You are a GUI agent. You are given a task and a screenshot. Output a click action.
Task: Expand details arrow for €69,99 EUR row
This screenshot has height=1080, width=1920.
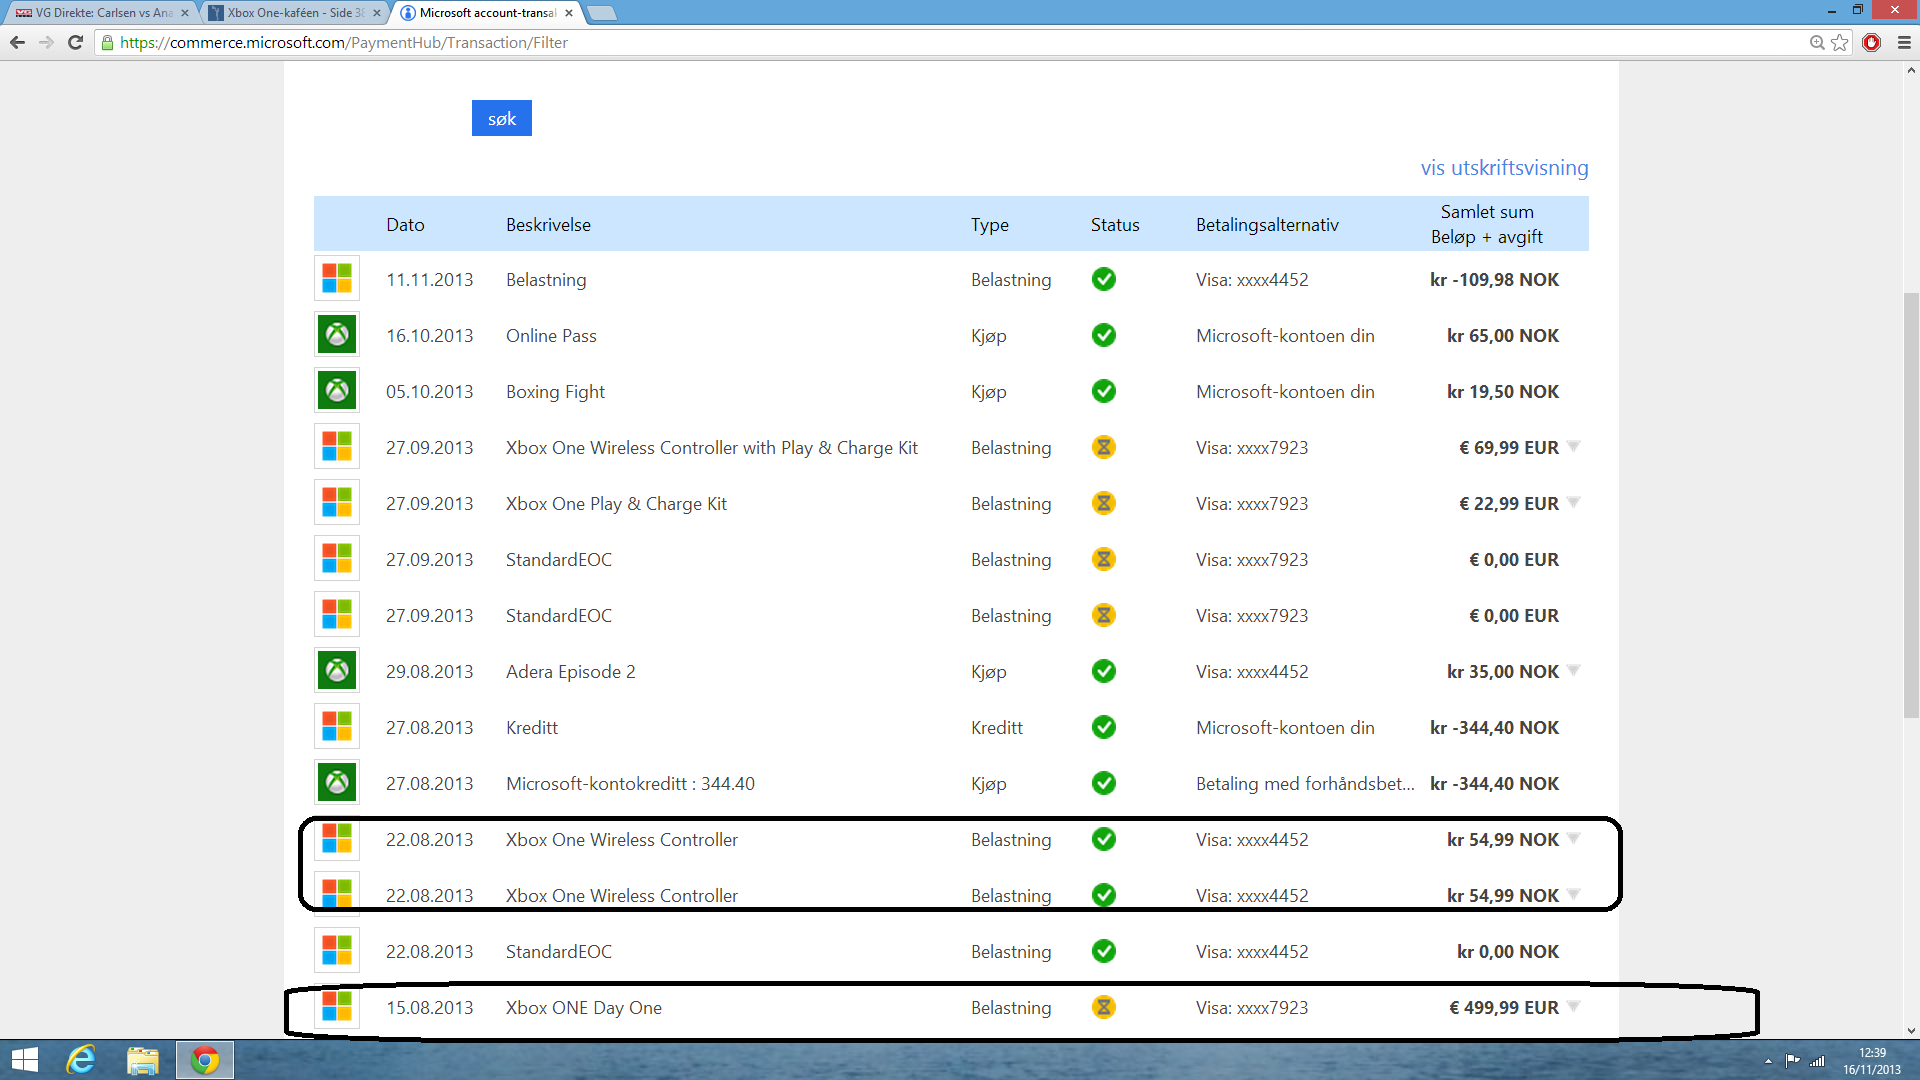coord(1574,446)
